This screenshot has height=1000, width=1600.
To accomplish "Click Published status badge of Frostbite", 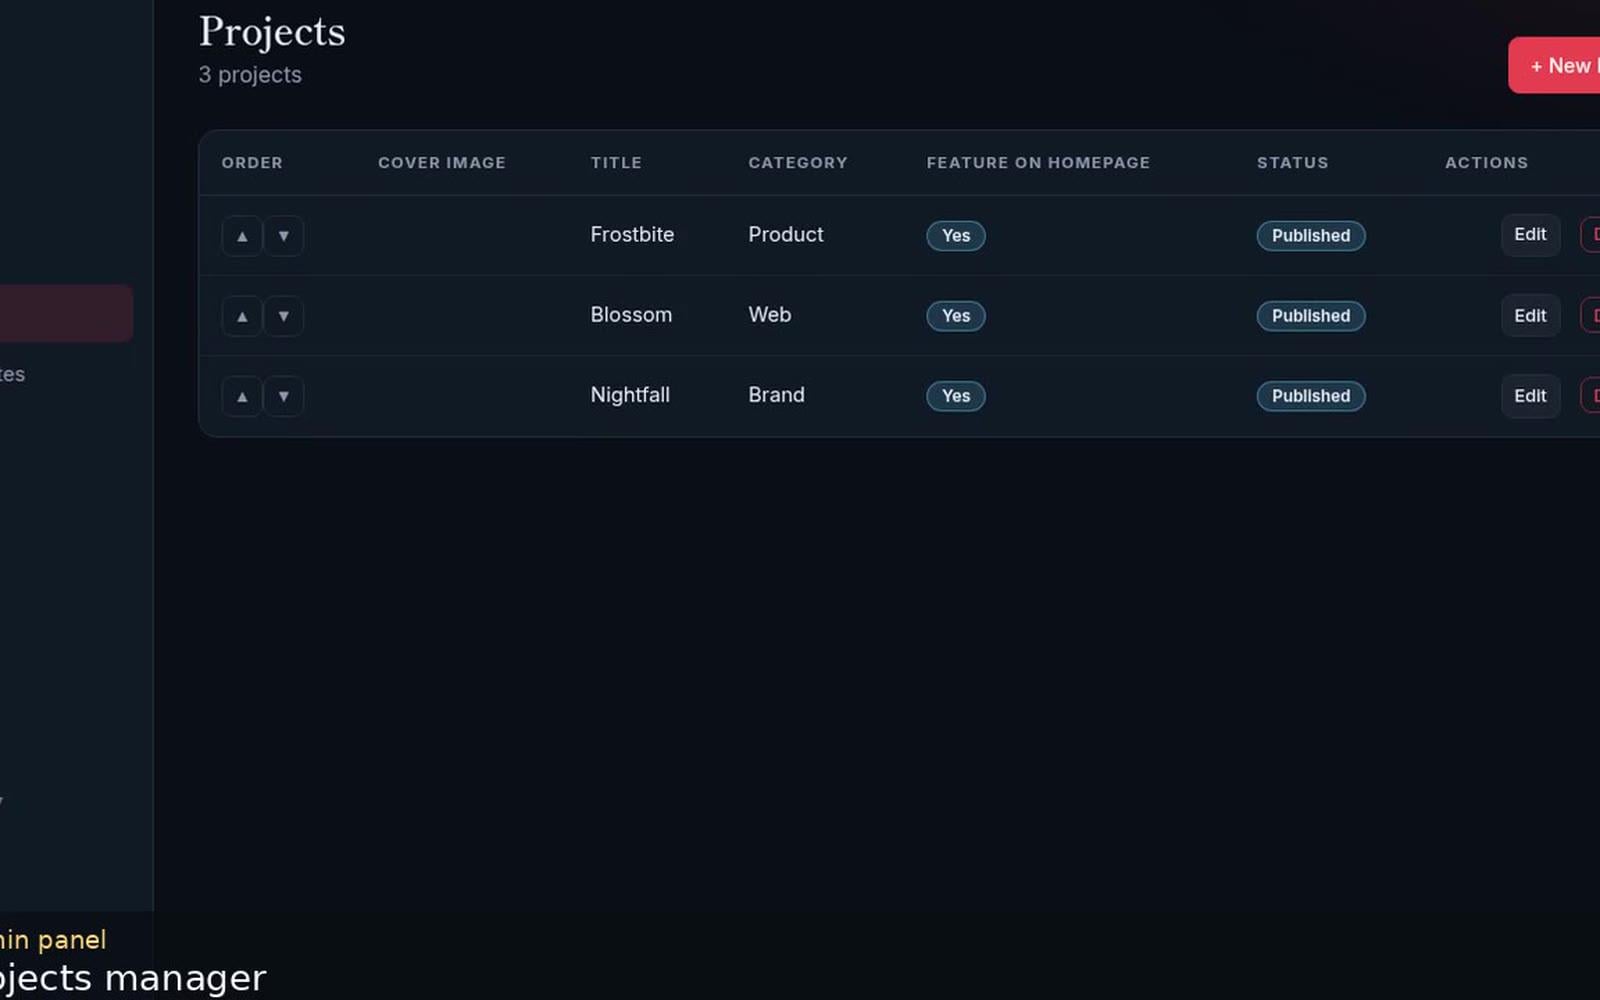I will pyautogui.click(x=1311, y=236).
